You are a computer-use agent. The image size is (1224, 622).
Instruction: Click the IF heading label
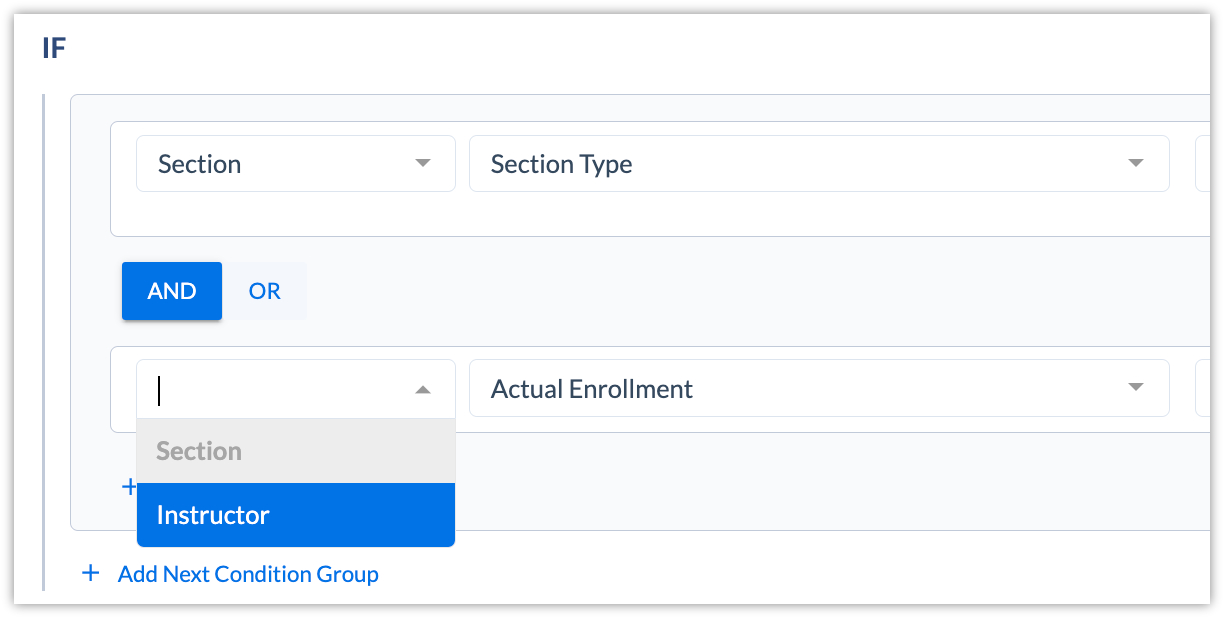click(x=54, y=48)
